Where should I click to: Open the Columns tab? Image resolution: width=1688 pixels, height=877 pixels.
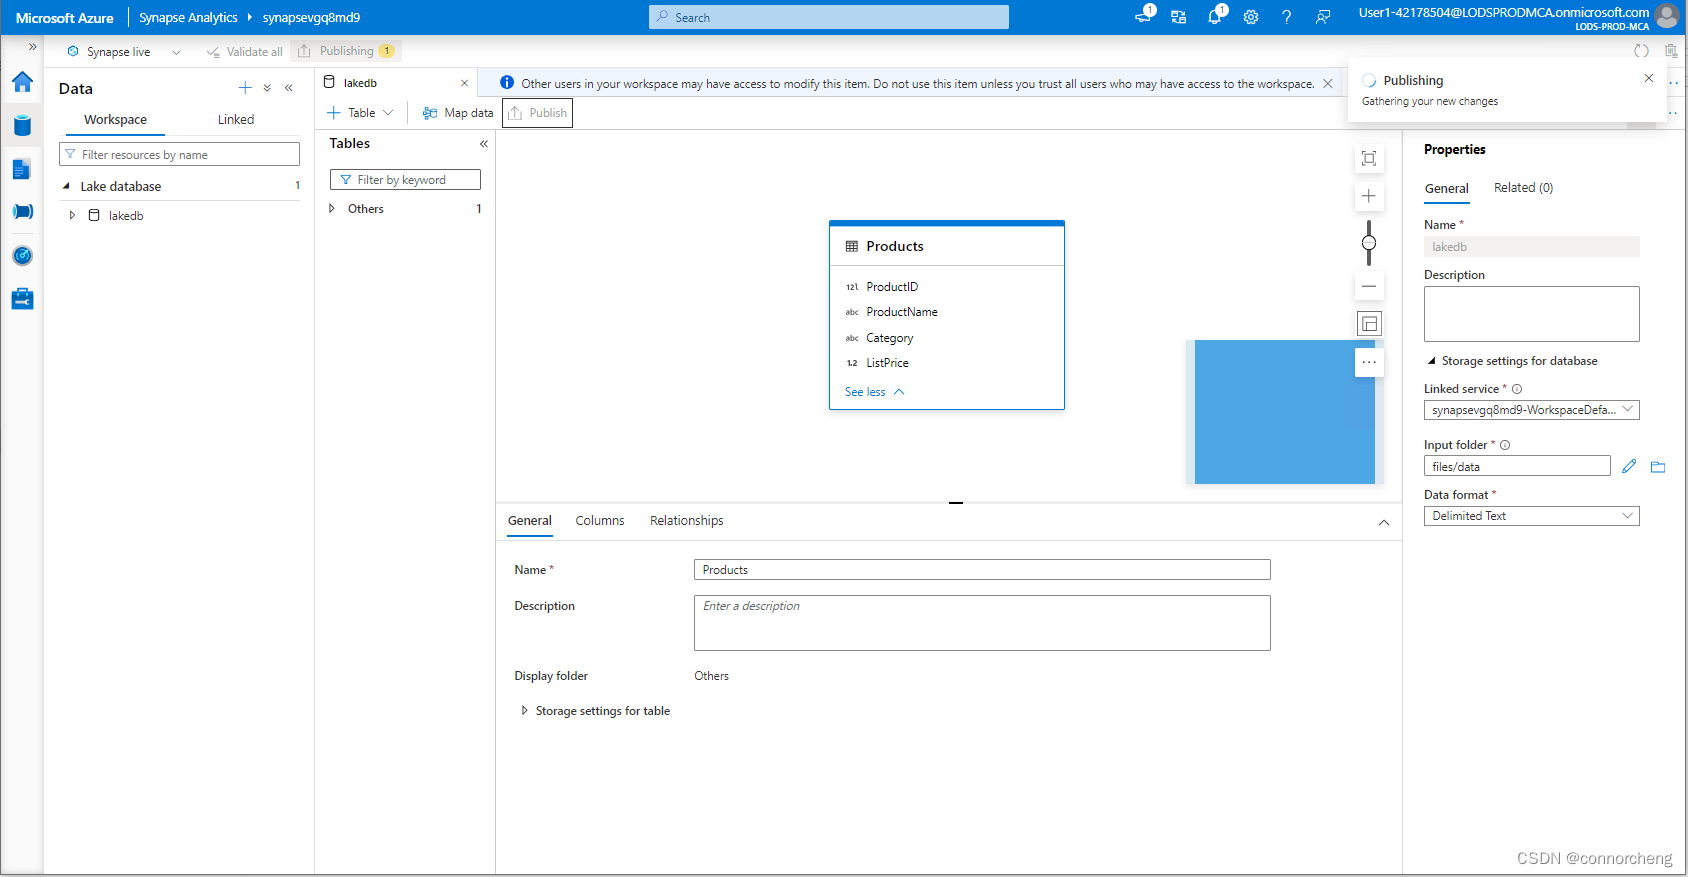[600, 521]
